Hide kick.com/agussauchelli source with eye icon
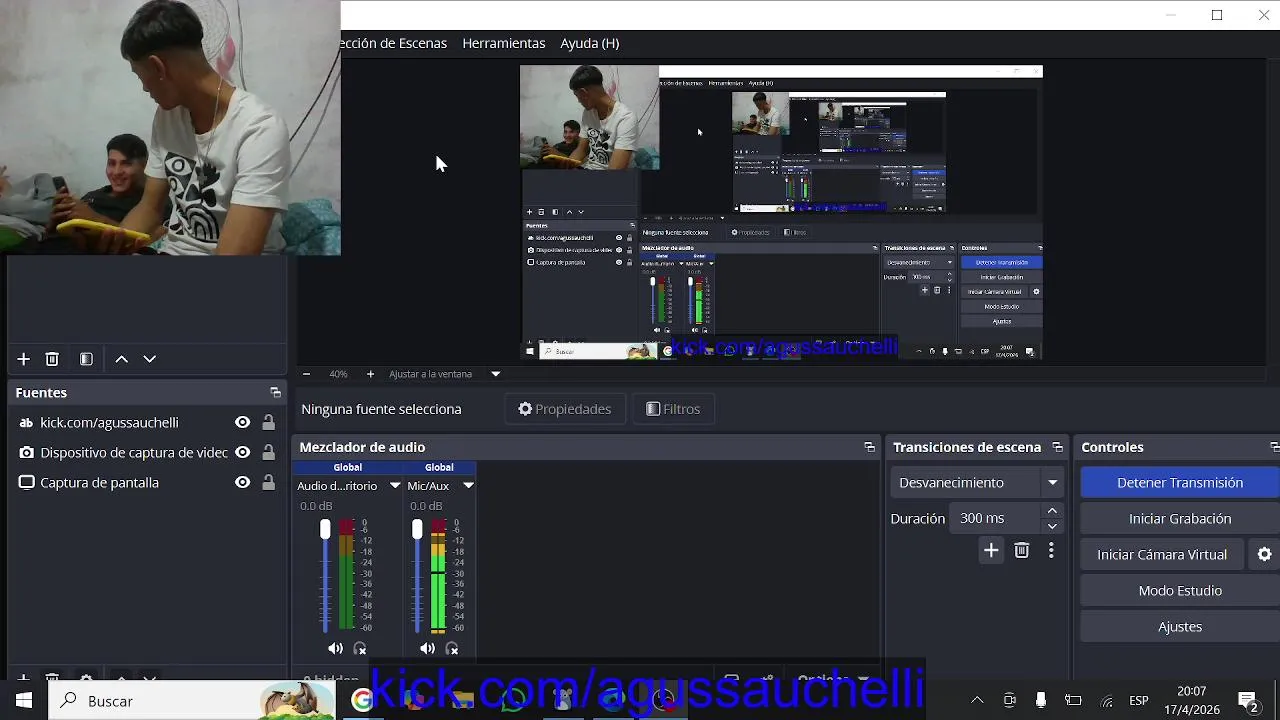Image resolution: width=1280 pixels, height=720 pixels. (x=242, y=423)
